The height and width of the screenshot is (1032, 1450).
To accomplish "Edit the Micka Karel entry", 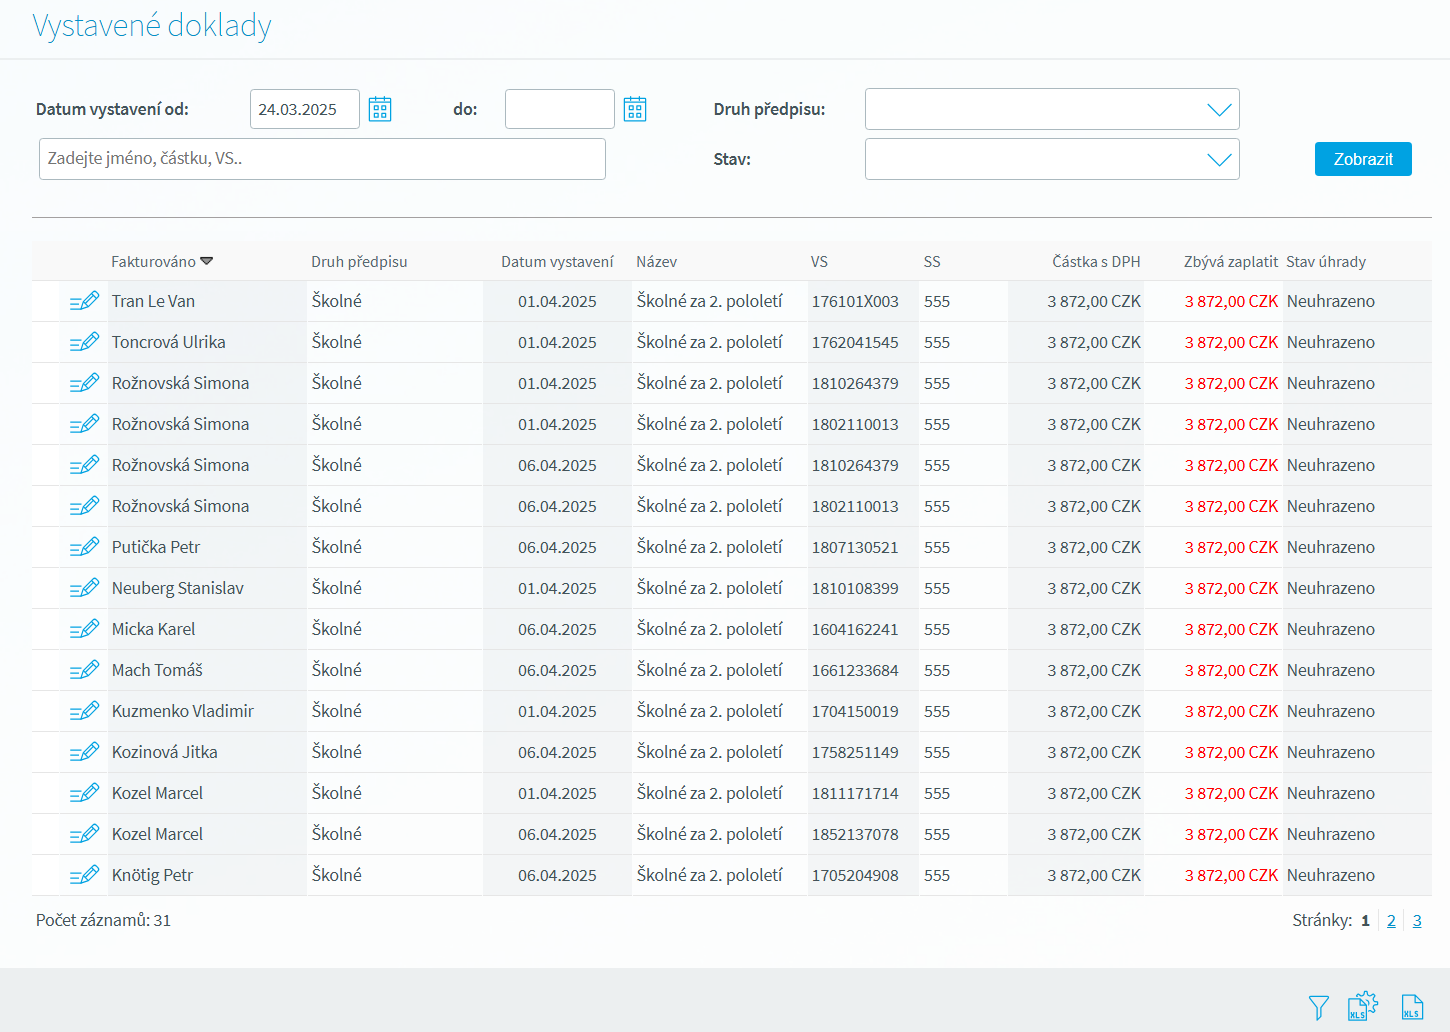I will pyautogui.click(x=84, y=629).
